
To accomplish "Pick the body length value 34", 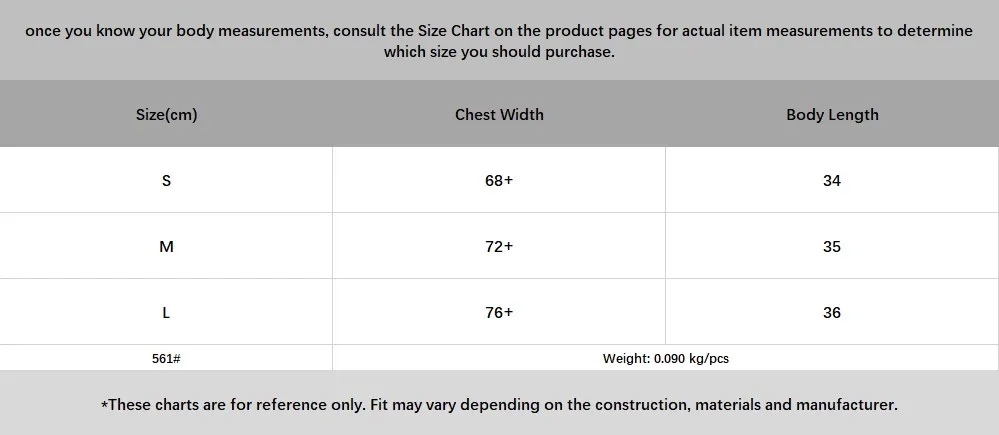I will [832, 181].
